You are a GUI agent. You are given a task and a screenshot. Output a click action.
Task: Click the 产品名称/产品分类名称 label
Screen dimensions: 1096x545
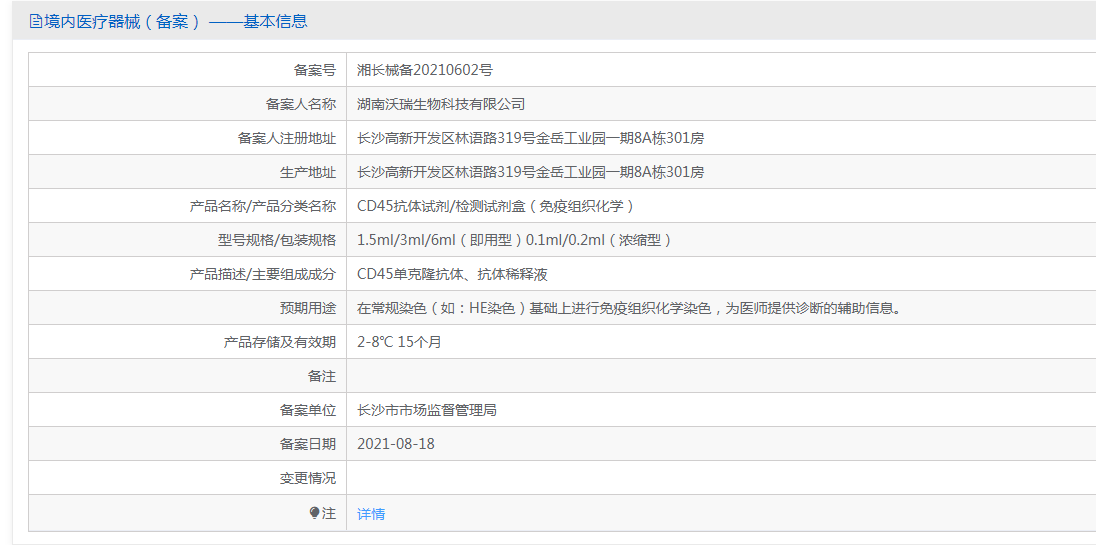(263, 206)
